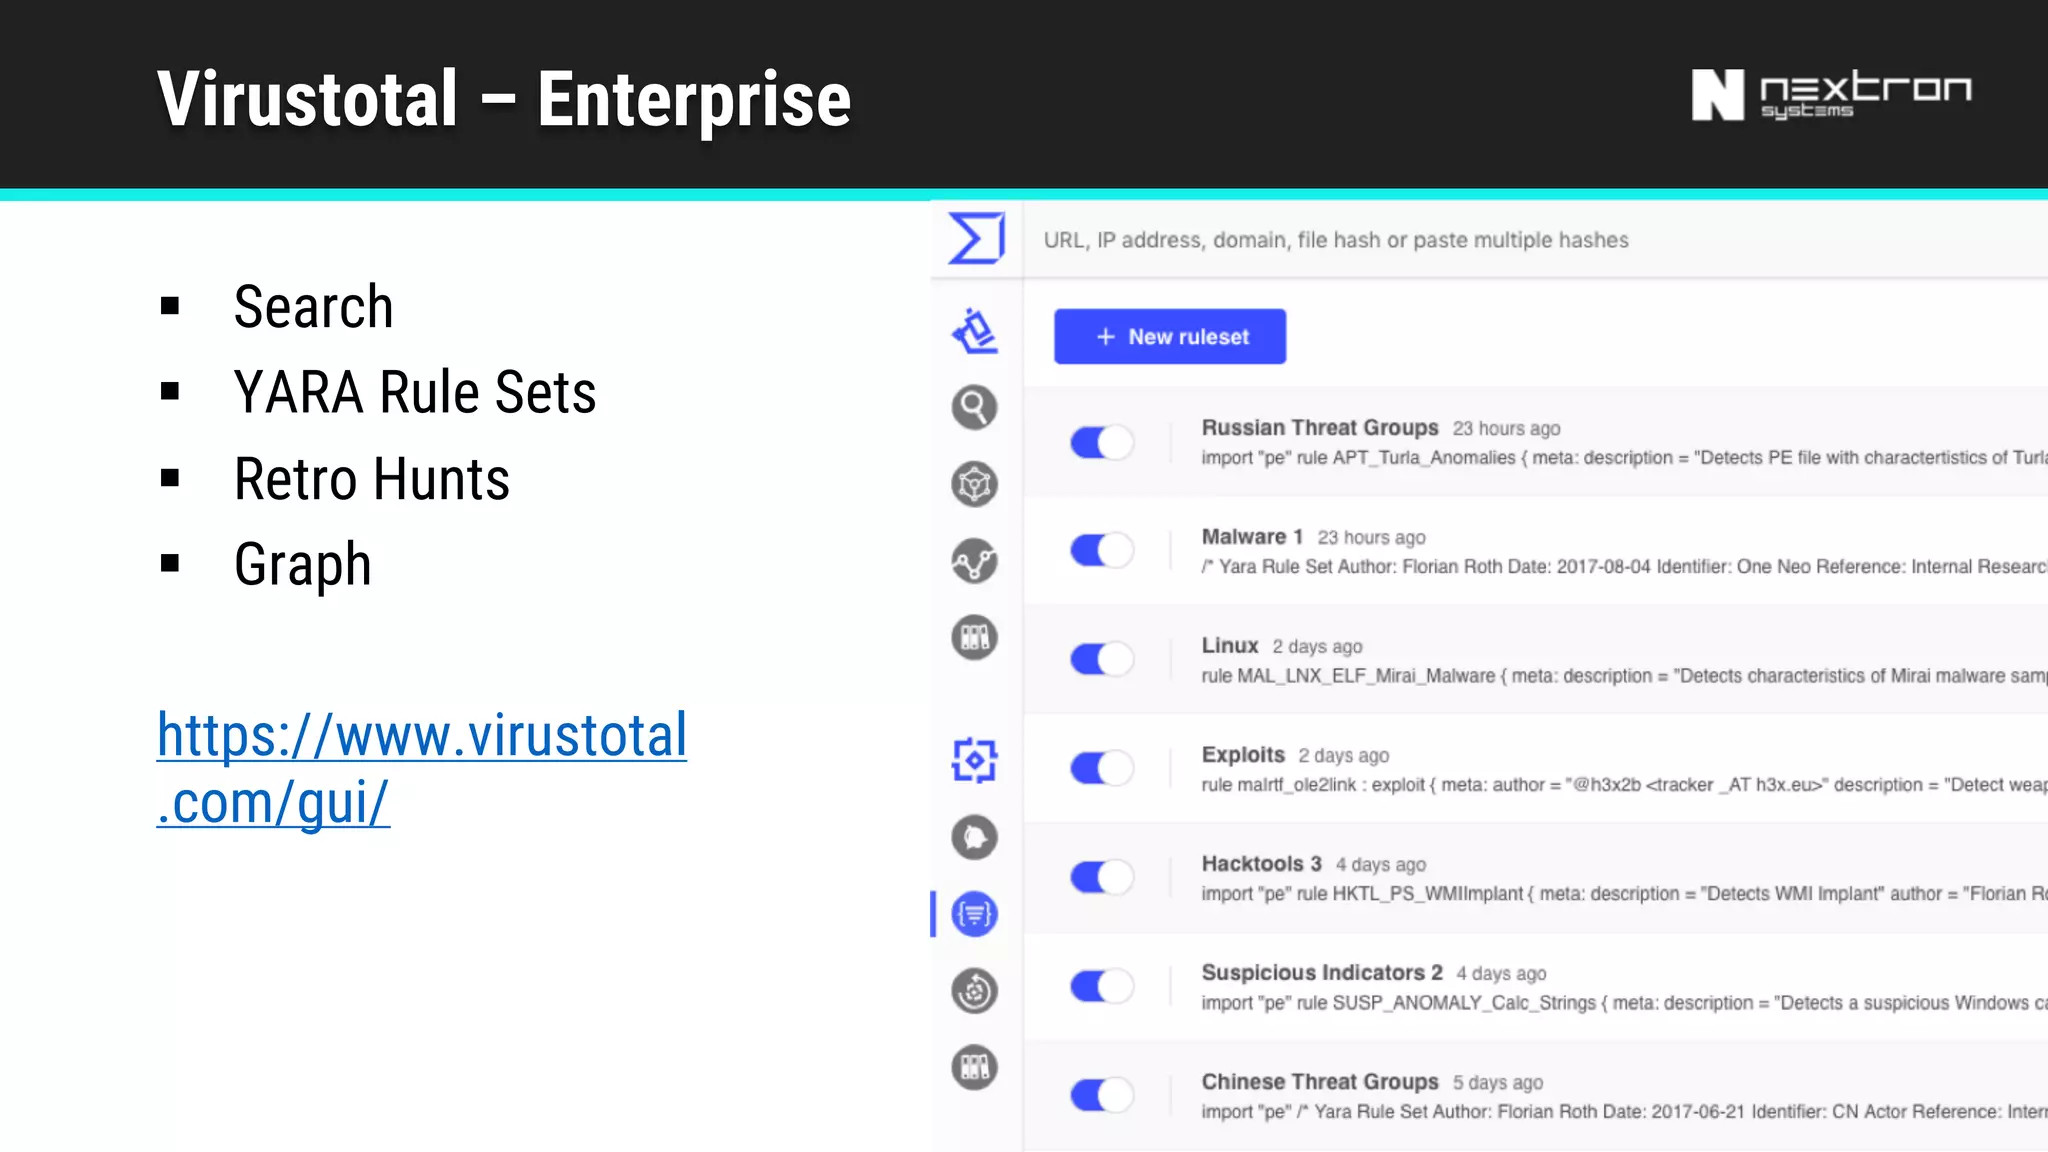Image resolution: width=2048 pixels, height=1152 pixels.
Task: Click the 4 days ago timestamp beside Suspicious Indicators 2
Action: point(1501,974)
